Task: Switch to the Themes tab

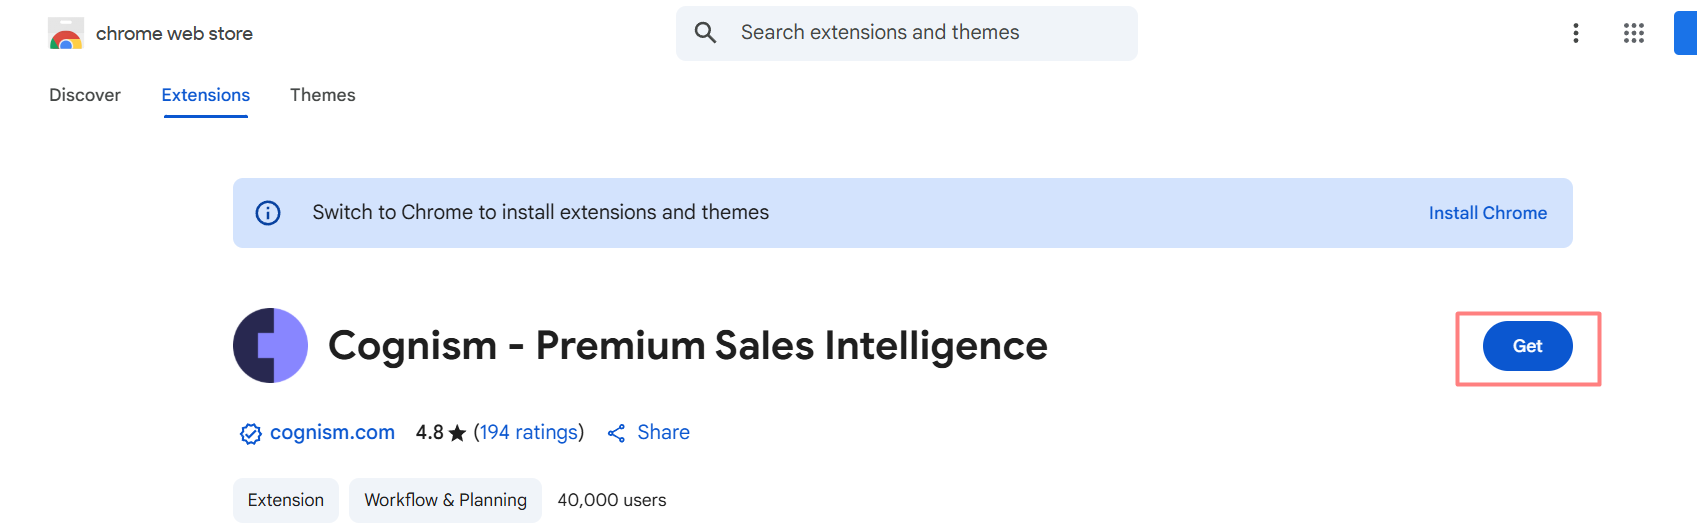Action: pyautogui.click(x=322, y=95)
